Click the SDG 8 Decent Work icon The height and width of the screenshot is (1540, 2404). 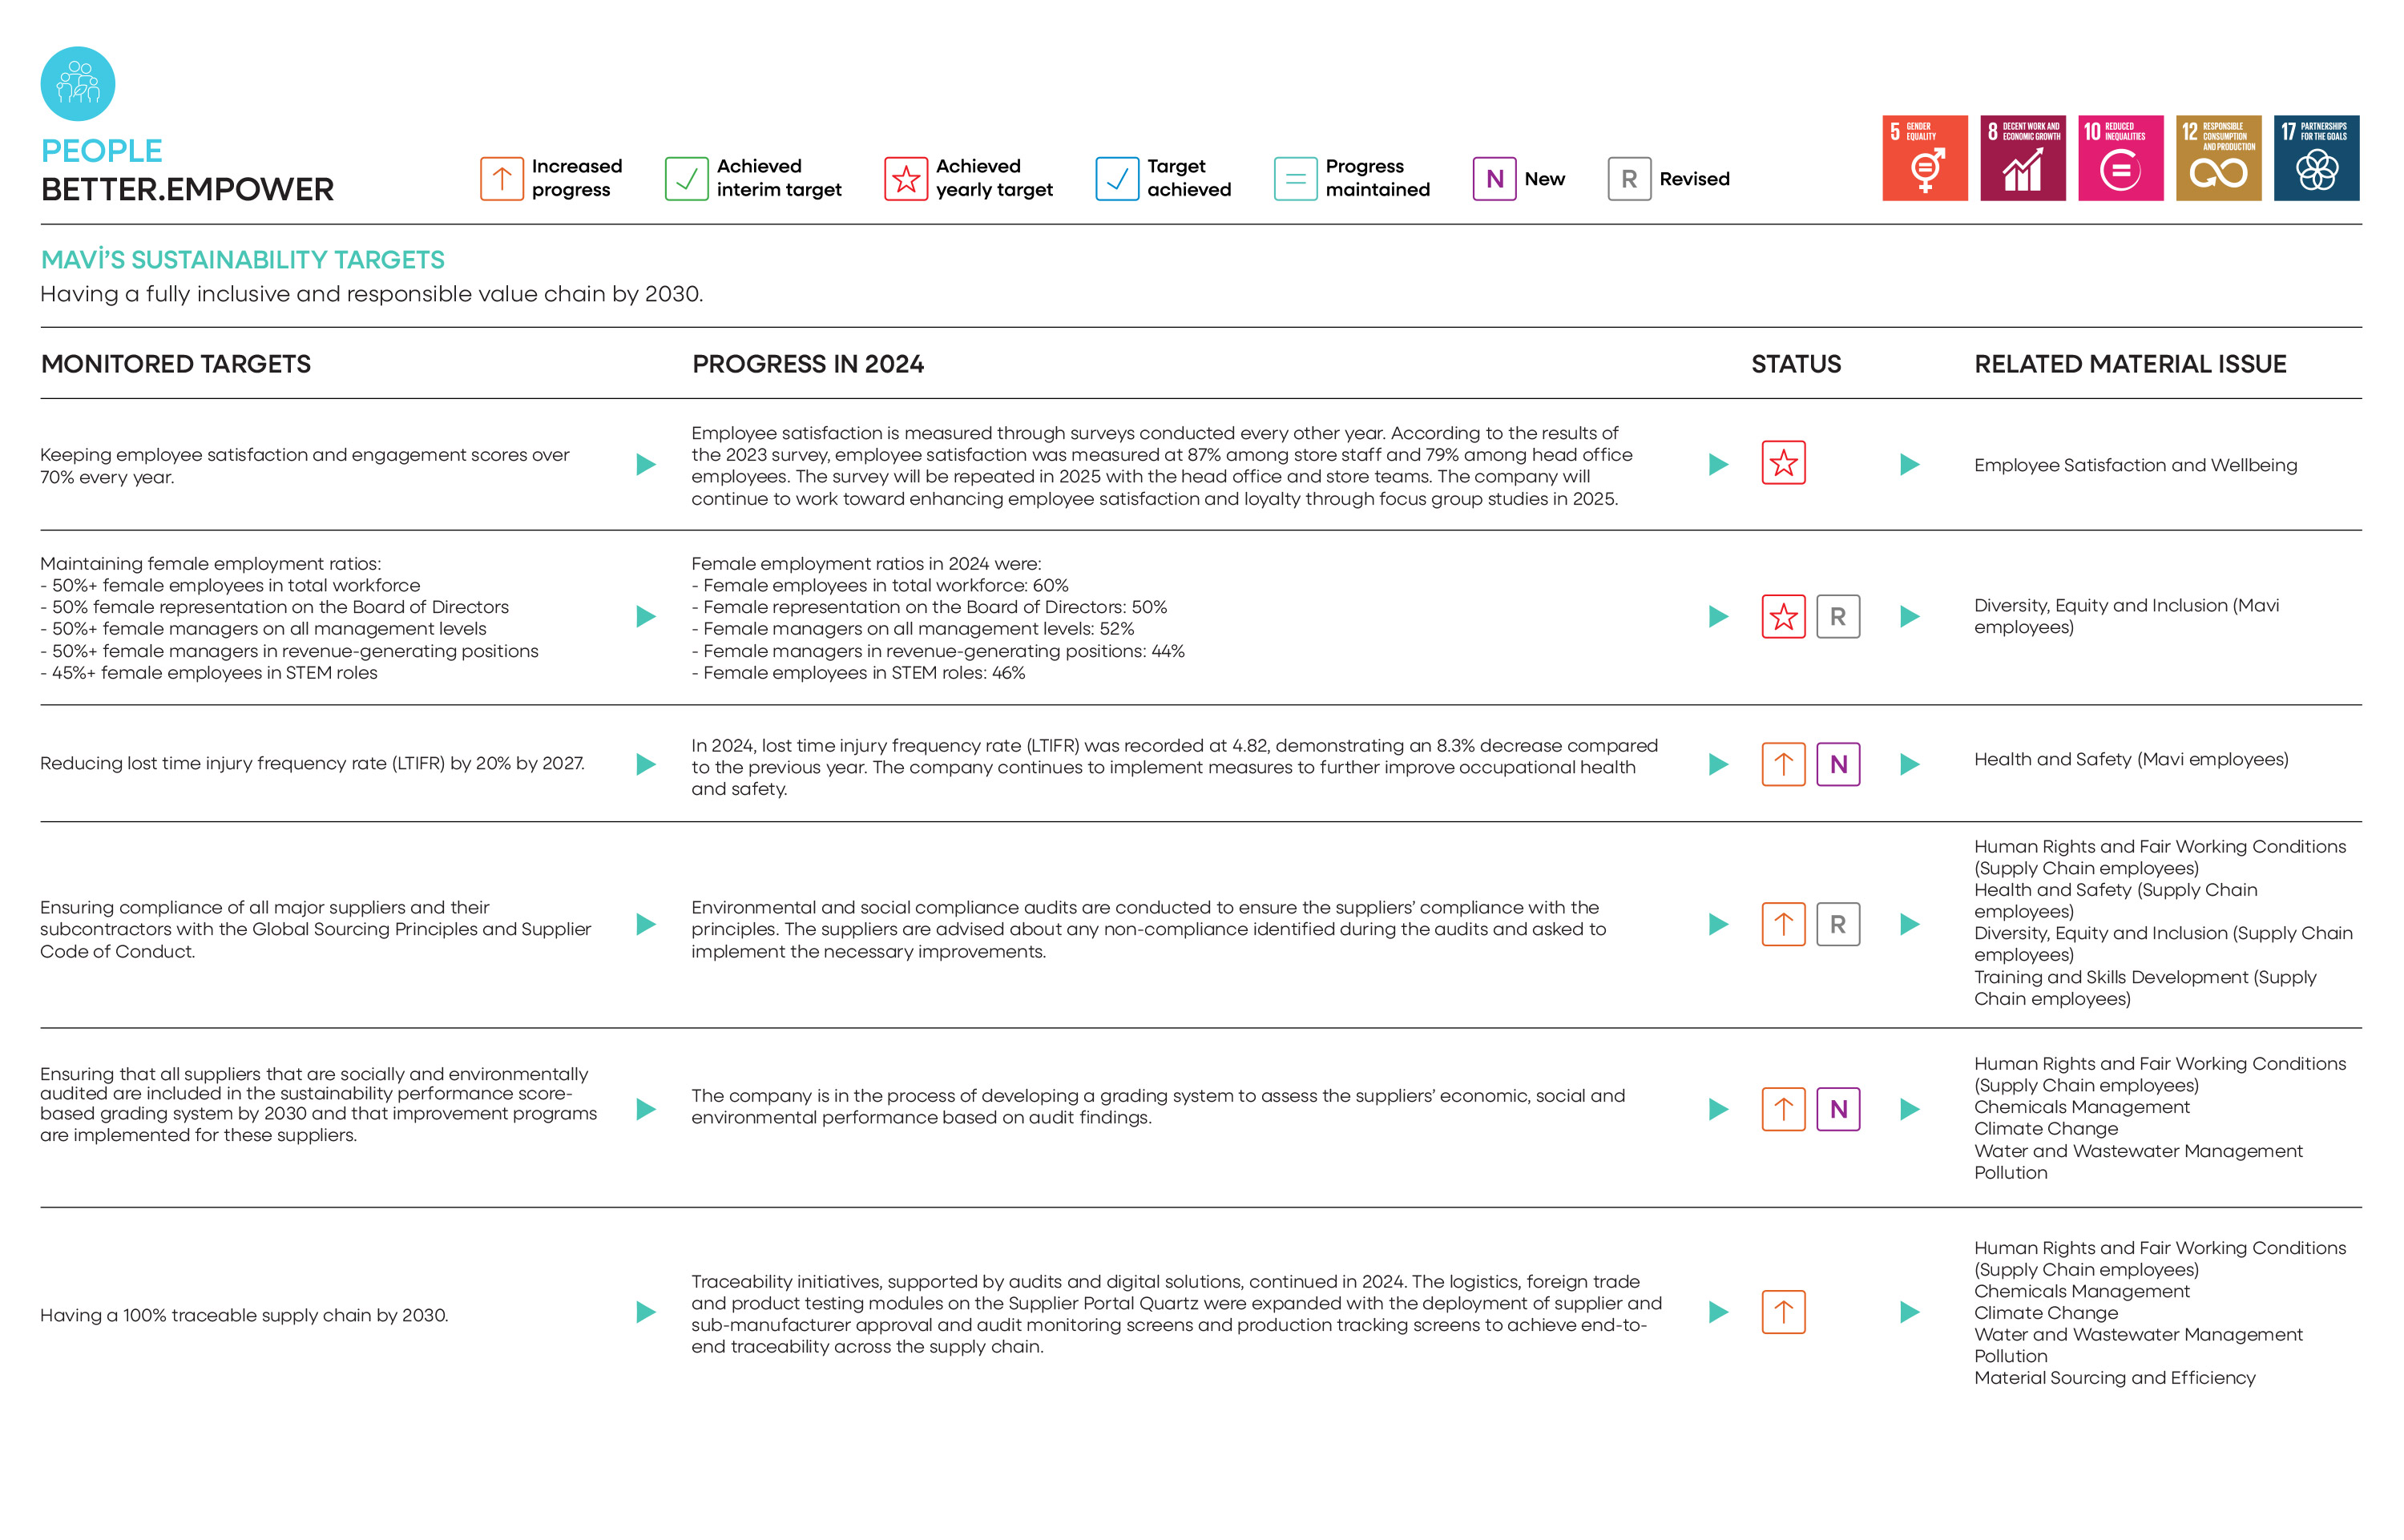pos(2022,158)
